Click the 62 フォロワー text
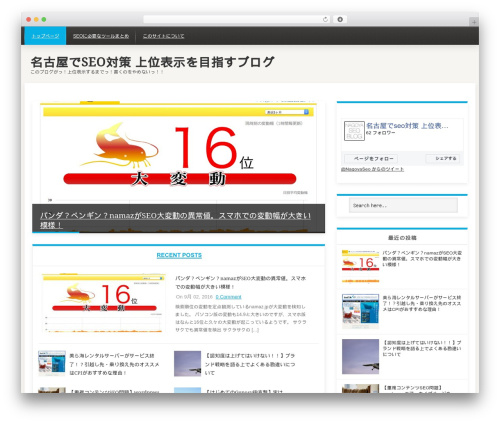Screen dimensions: 500x423 pyautogui.click(x=380, y=133)
